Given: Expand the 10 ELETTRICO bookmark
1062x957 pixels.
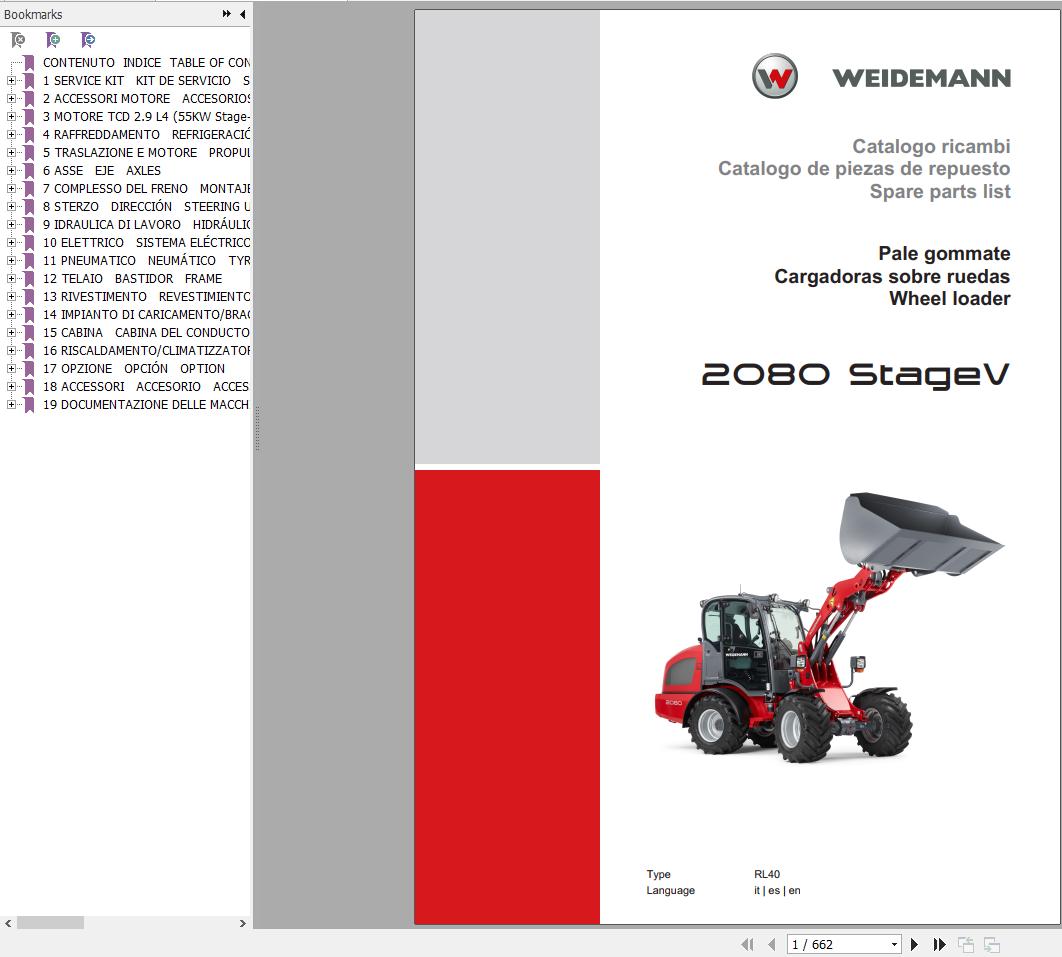Looking at the screenshot, I should pos(11,242).
